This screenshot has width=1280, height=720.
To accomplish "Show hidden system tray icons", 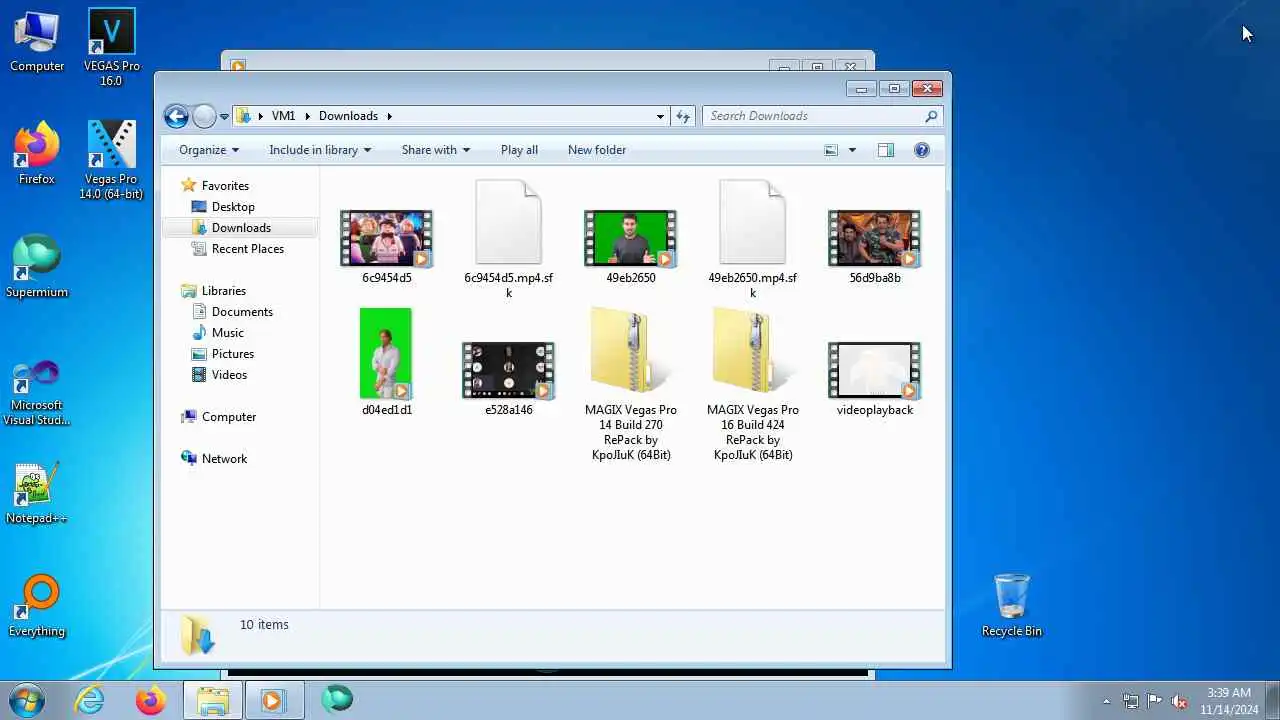I will click(x=1106, y=701).
